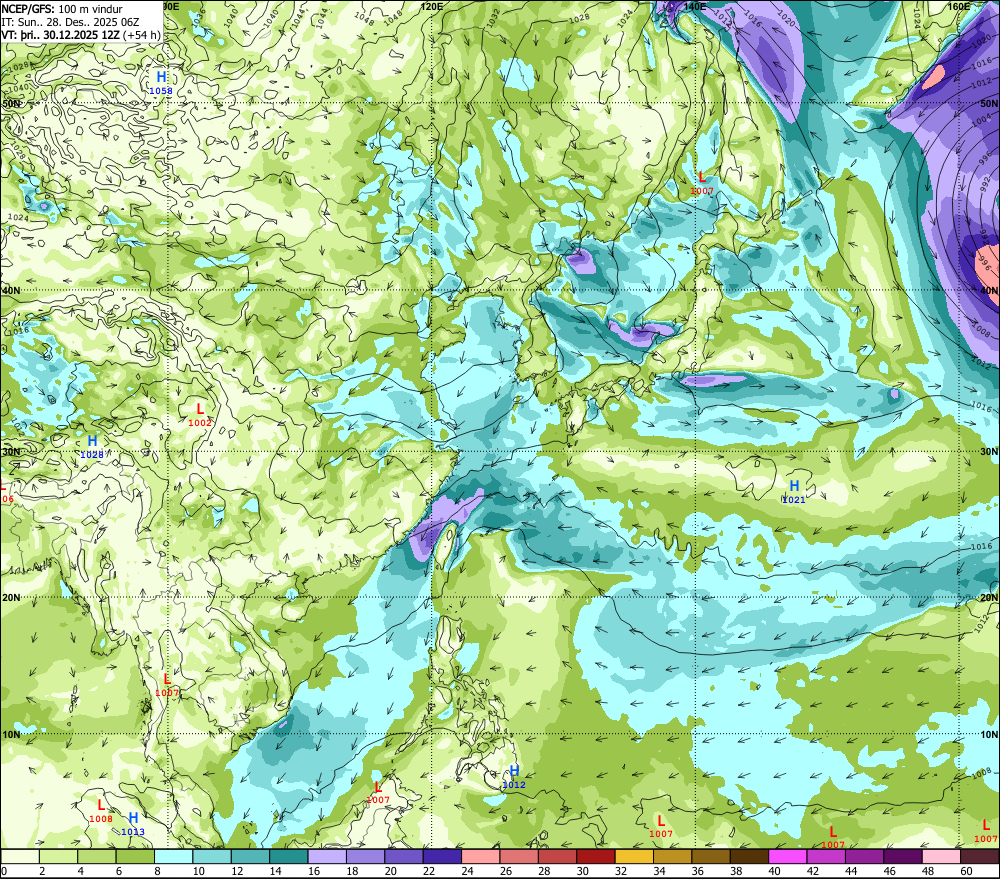
Task: Click the L 1002 low pressure marker
Action: click(200, 415)
